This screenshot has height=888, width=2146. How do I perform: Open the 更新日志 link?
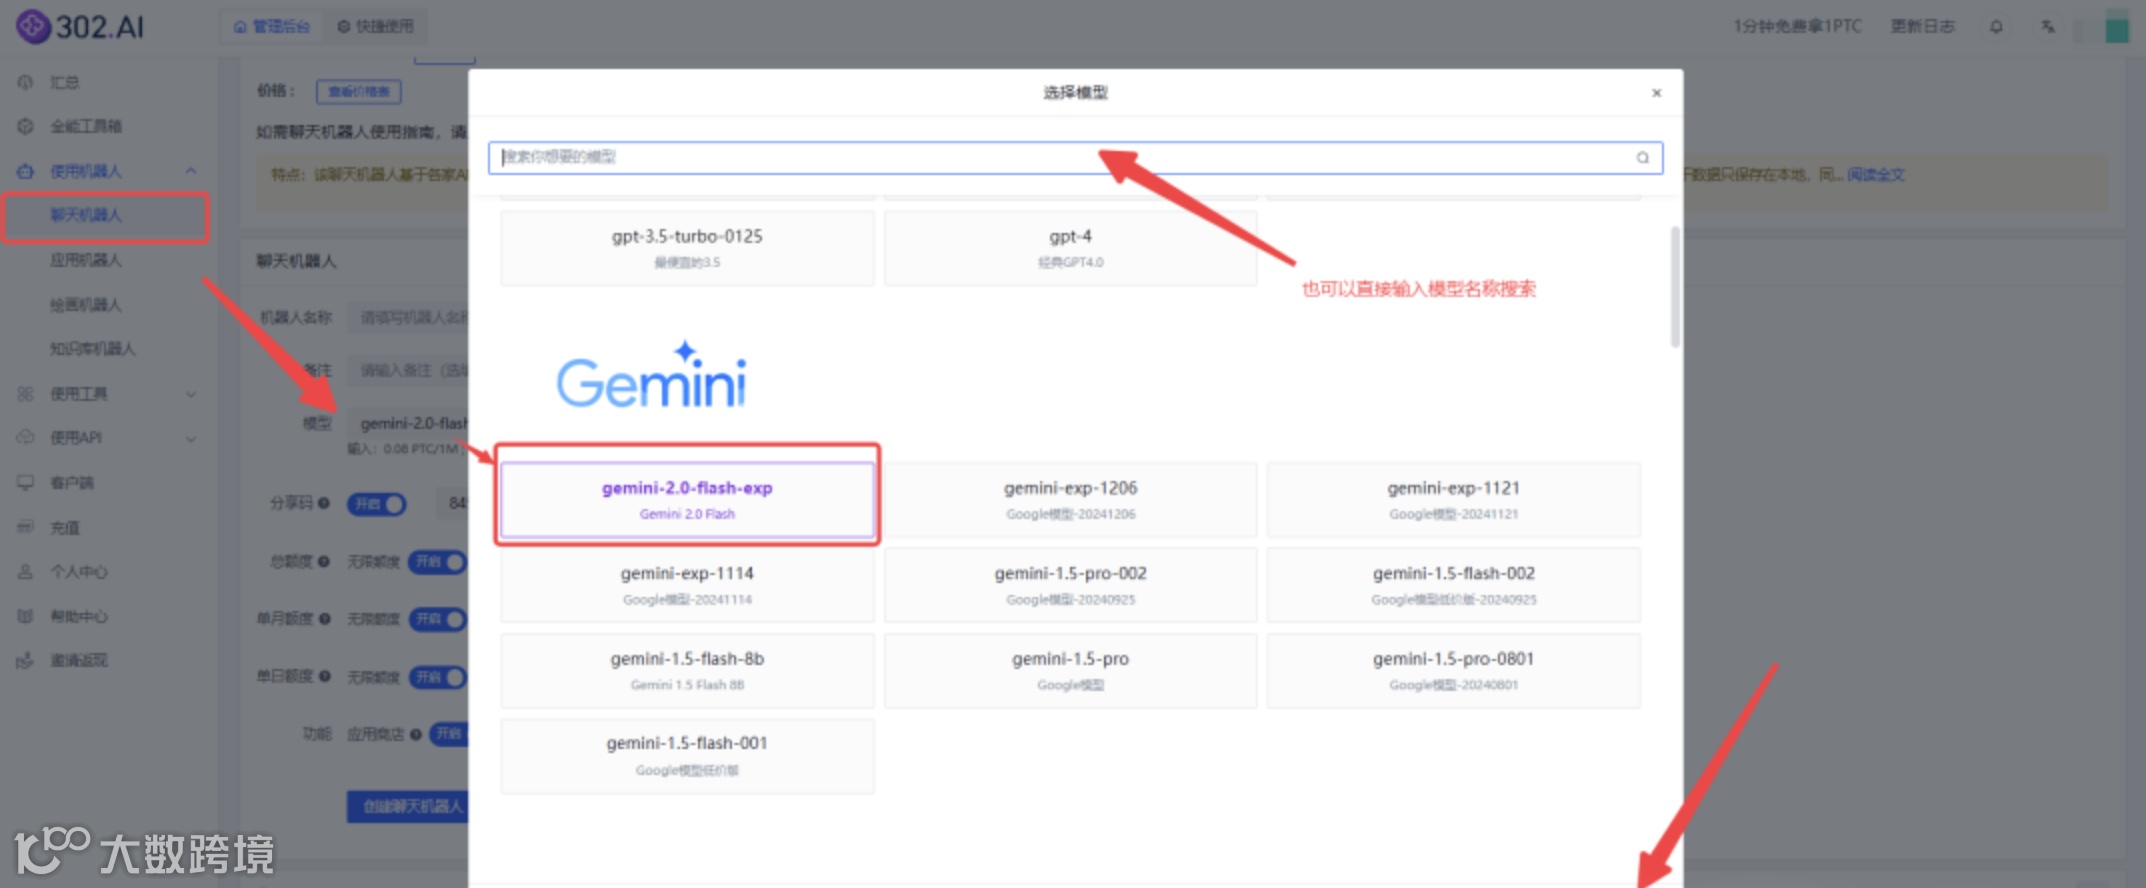coord(1922,26)
